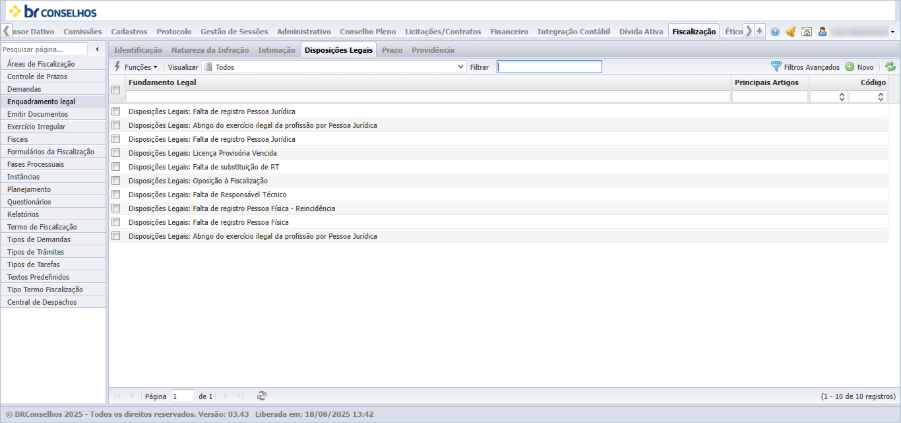Switch to the Prazo tab
The height and width of the screenshot is (423, 901).
(392, 50)
